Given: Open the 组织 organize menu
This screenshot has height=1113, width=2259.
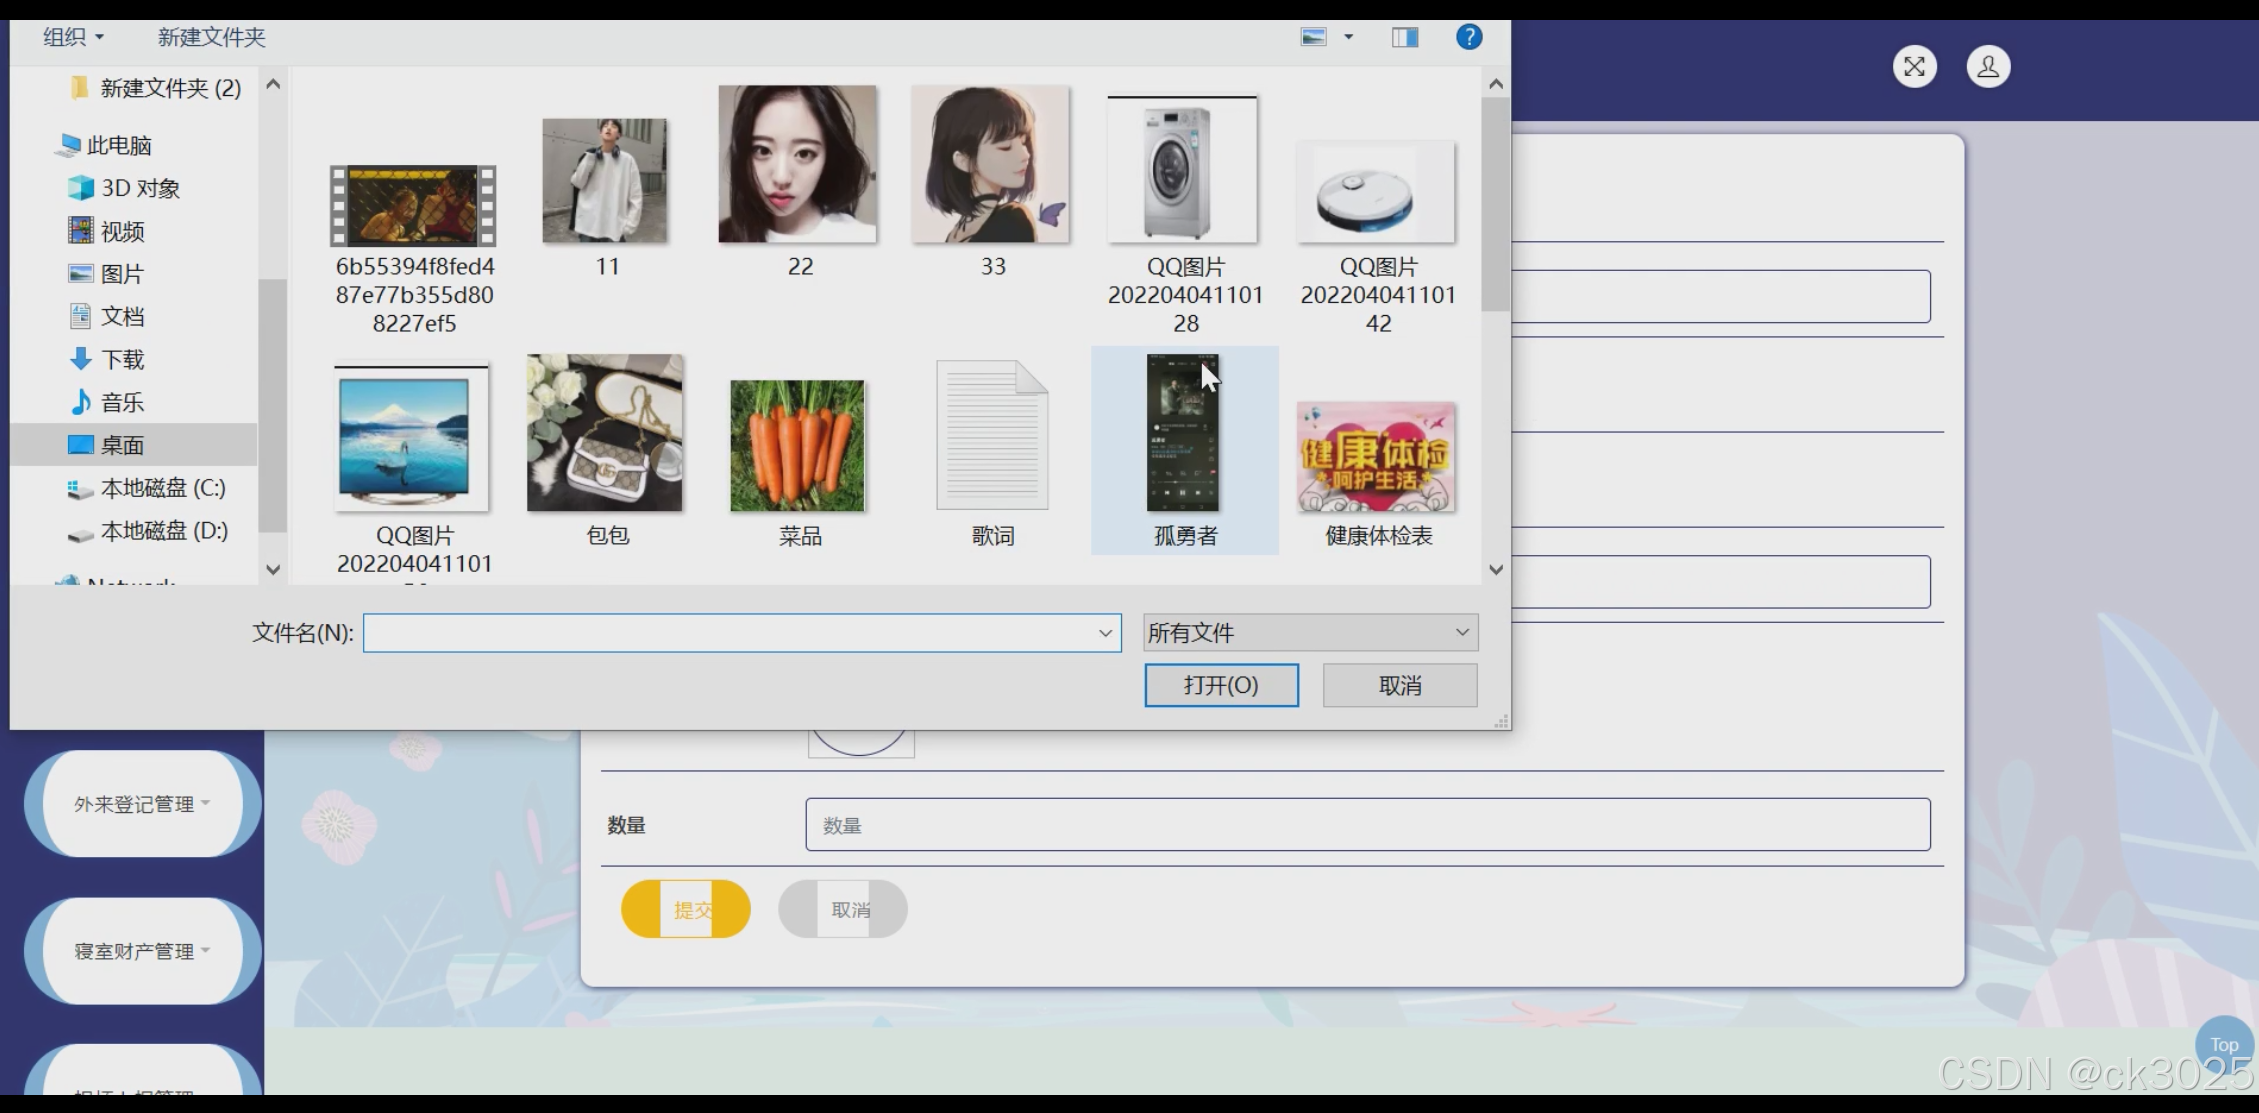Looking at the screenshot, I should (x=73, y=37).
